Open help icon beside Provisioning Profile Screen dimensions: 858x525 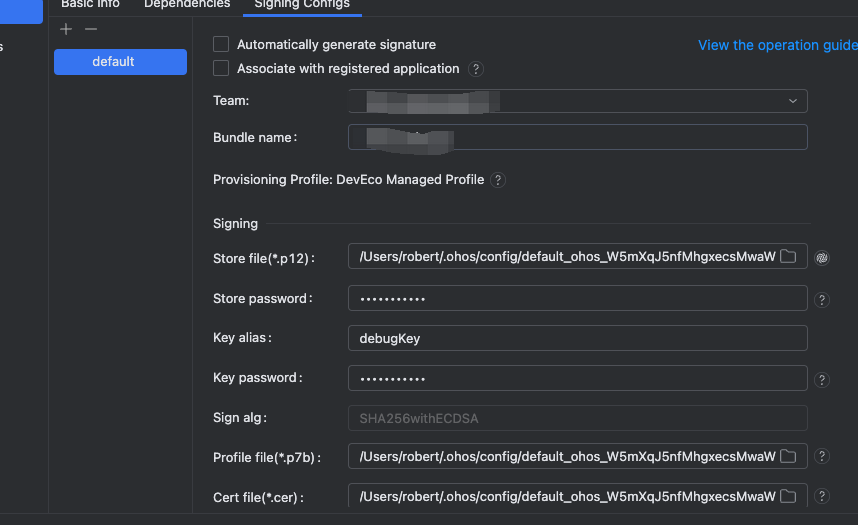497,180
